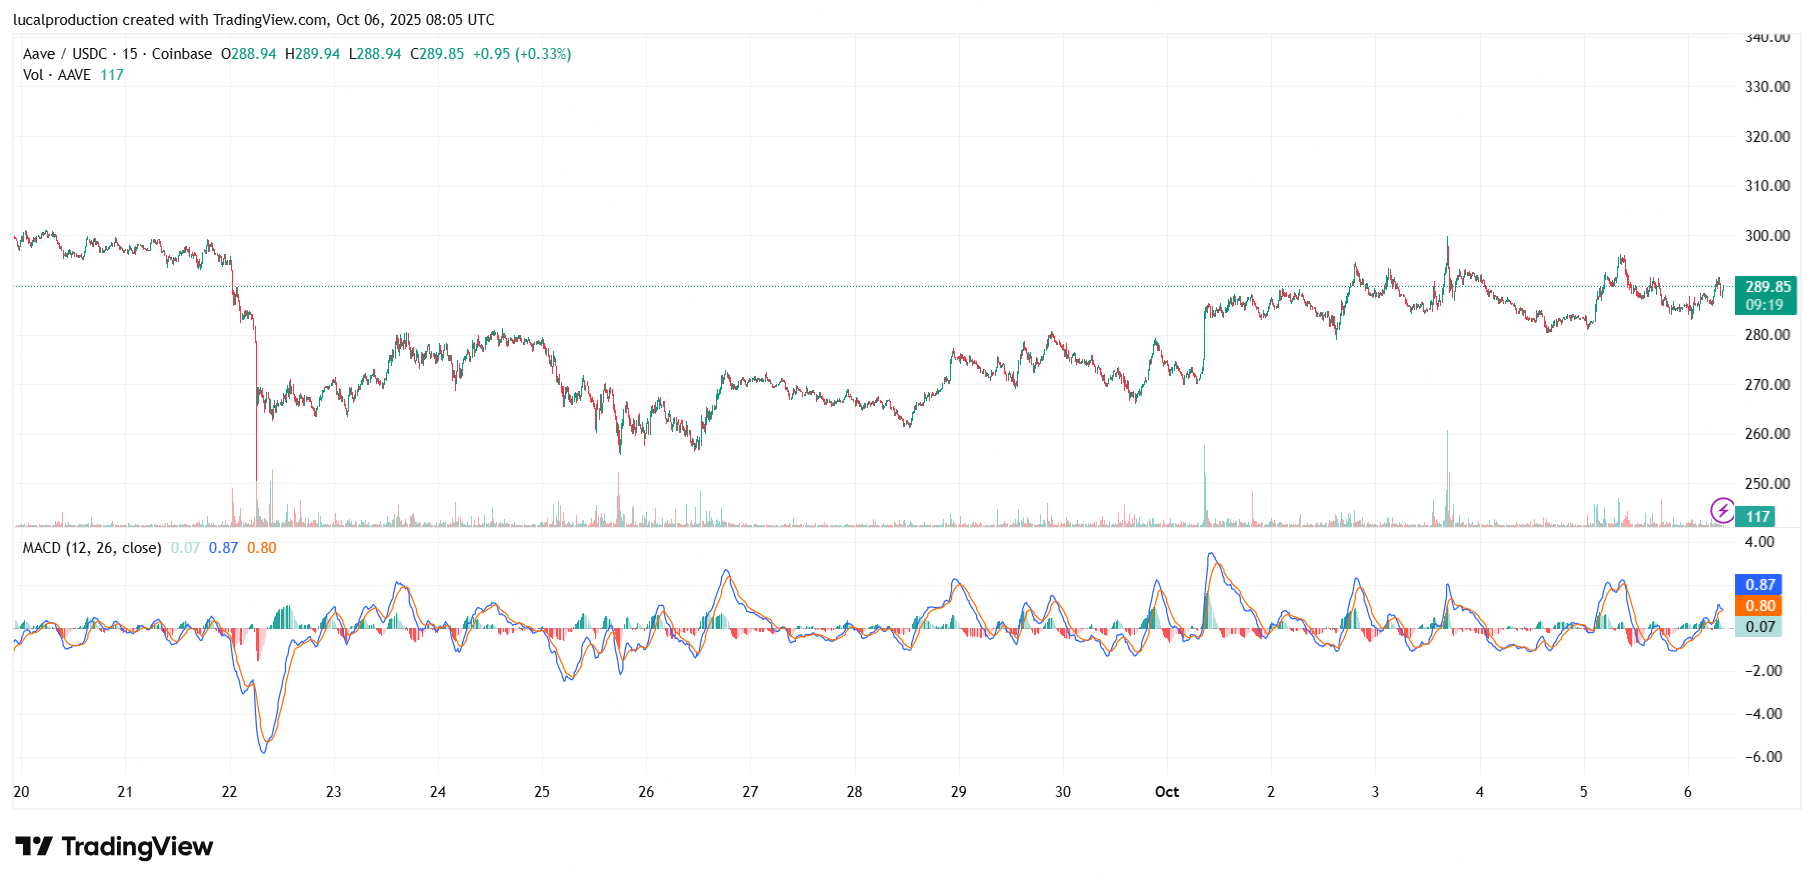The image size is (1814, 884).
Task: Select the blue 0.87 MACD line tag
Action: (x=1759, y=585)
